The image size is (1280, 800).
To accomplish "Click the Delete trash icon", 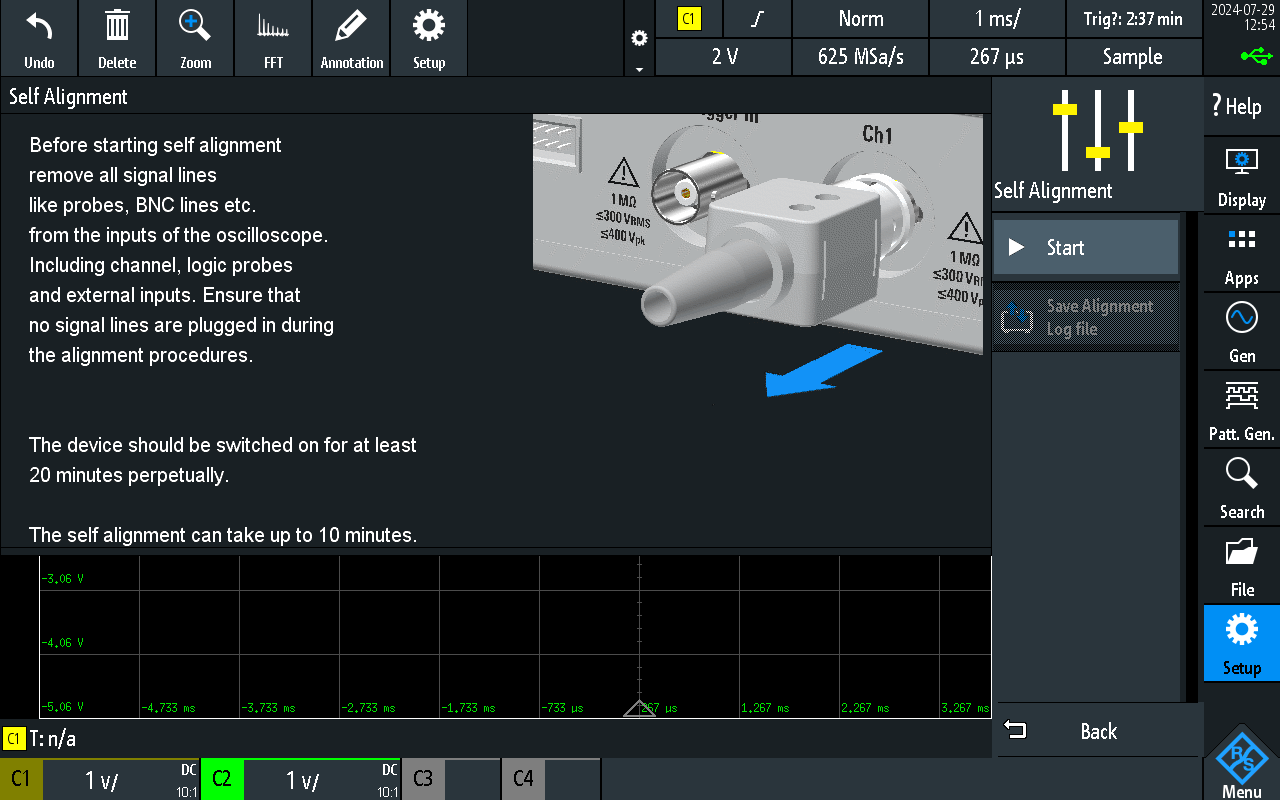I will (117, 38).
